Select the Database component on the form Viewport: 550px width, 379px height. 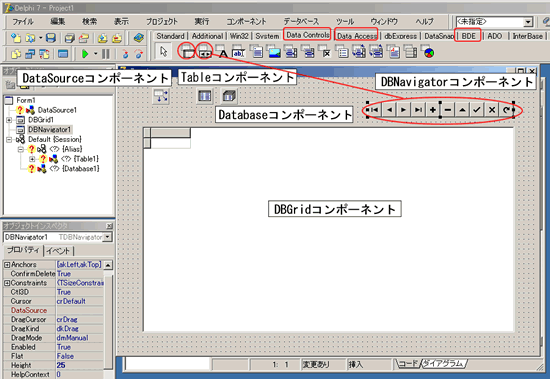pyautogui.click(x=229, y=95)
